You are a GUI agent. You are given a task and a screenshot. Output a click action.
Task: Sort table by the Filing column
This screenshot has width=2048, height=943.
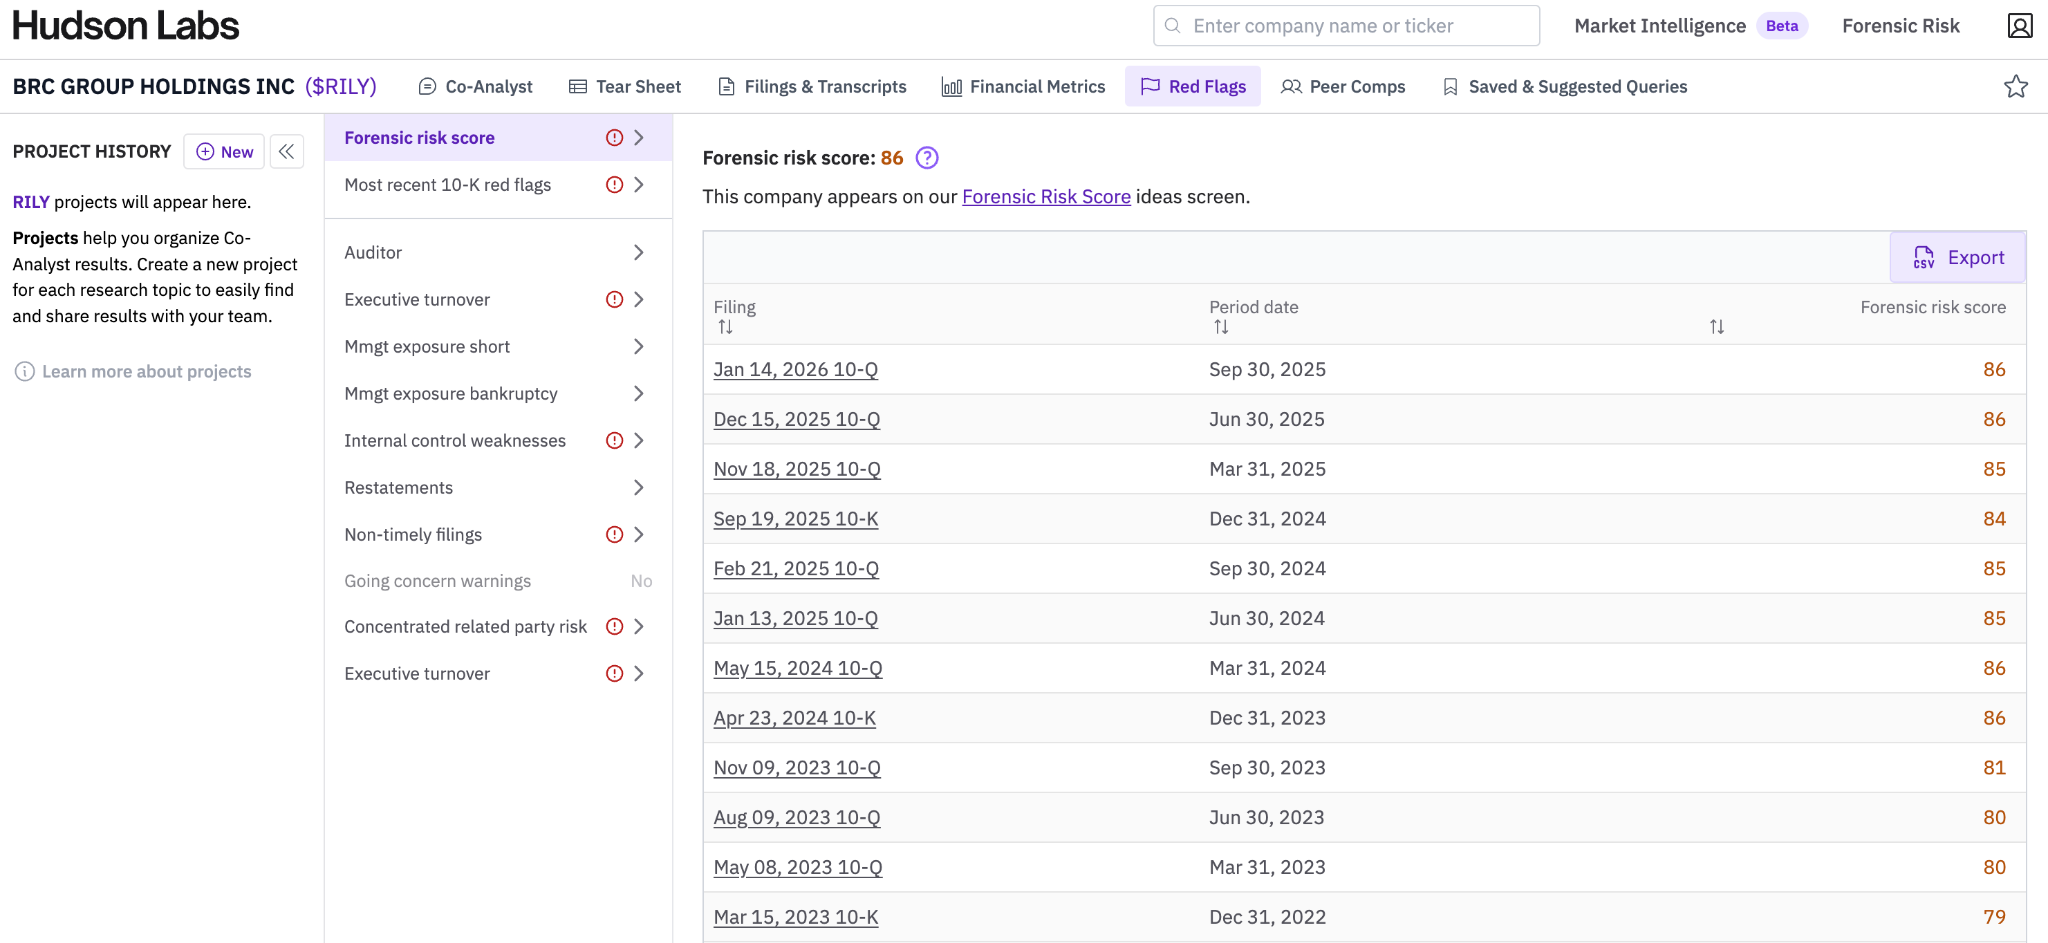click(725, 327)
